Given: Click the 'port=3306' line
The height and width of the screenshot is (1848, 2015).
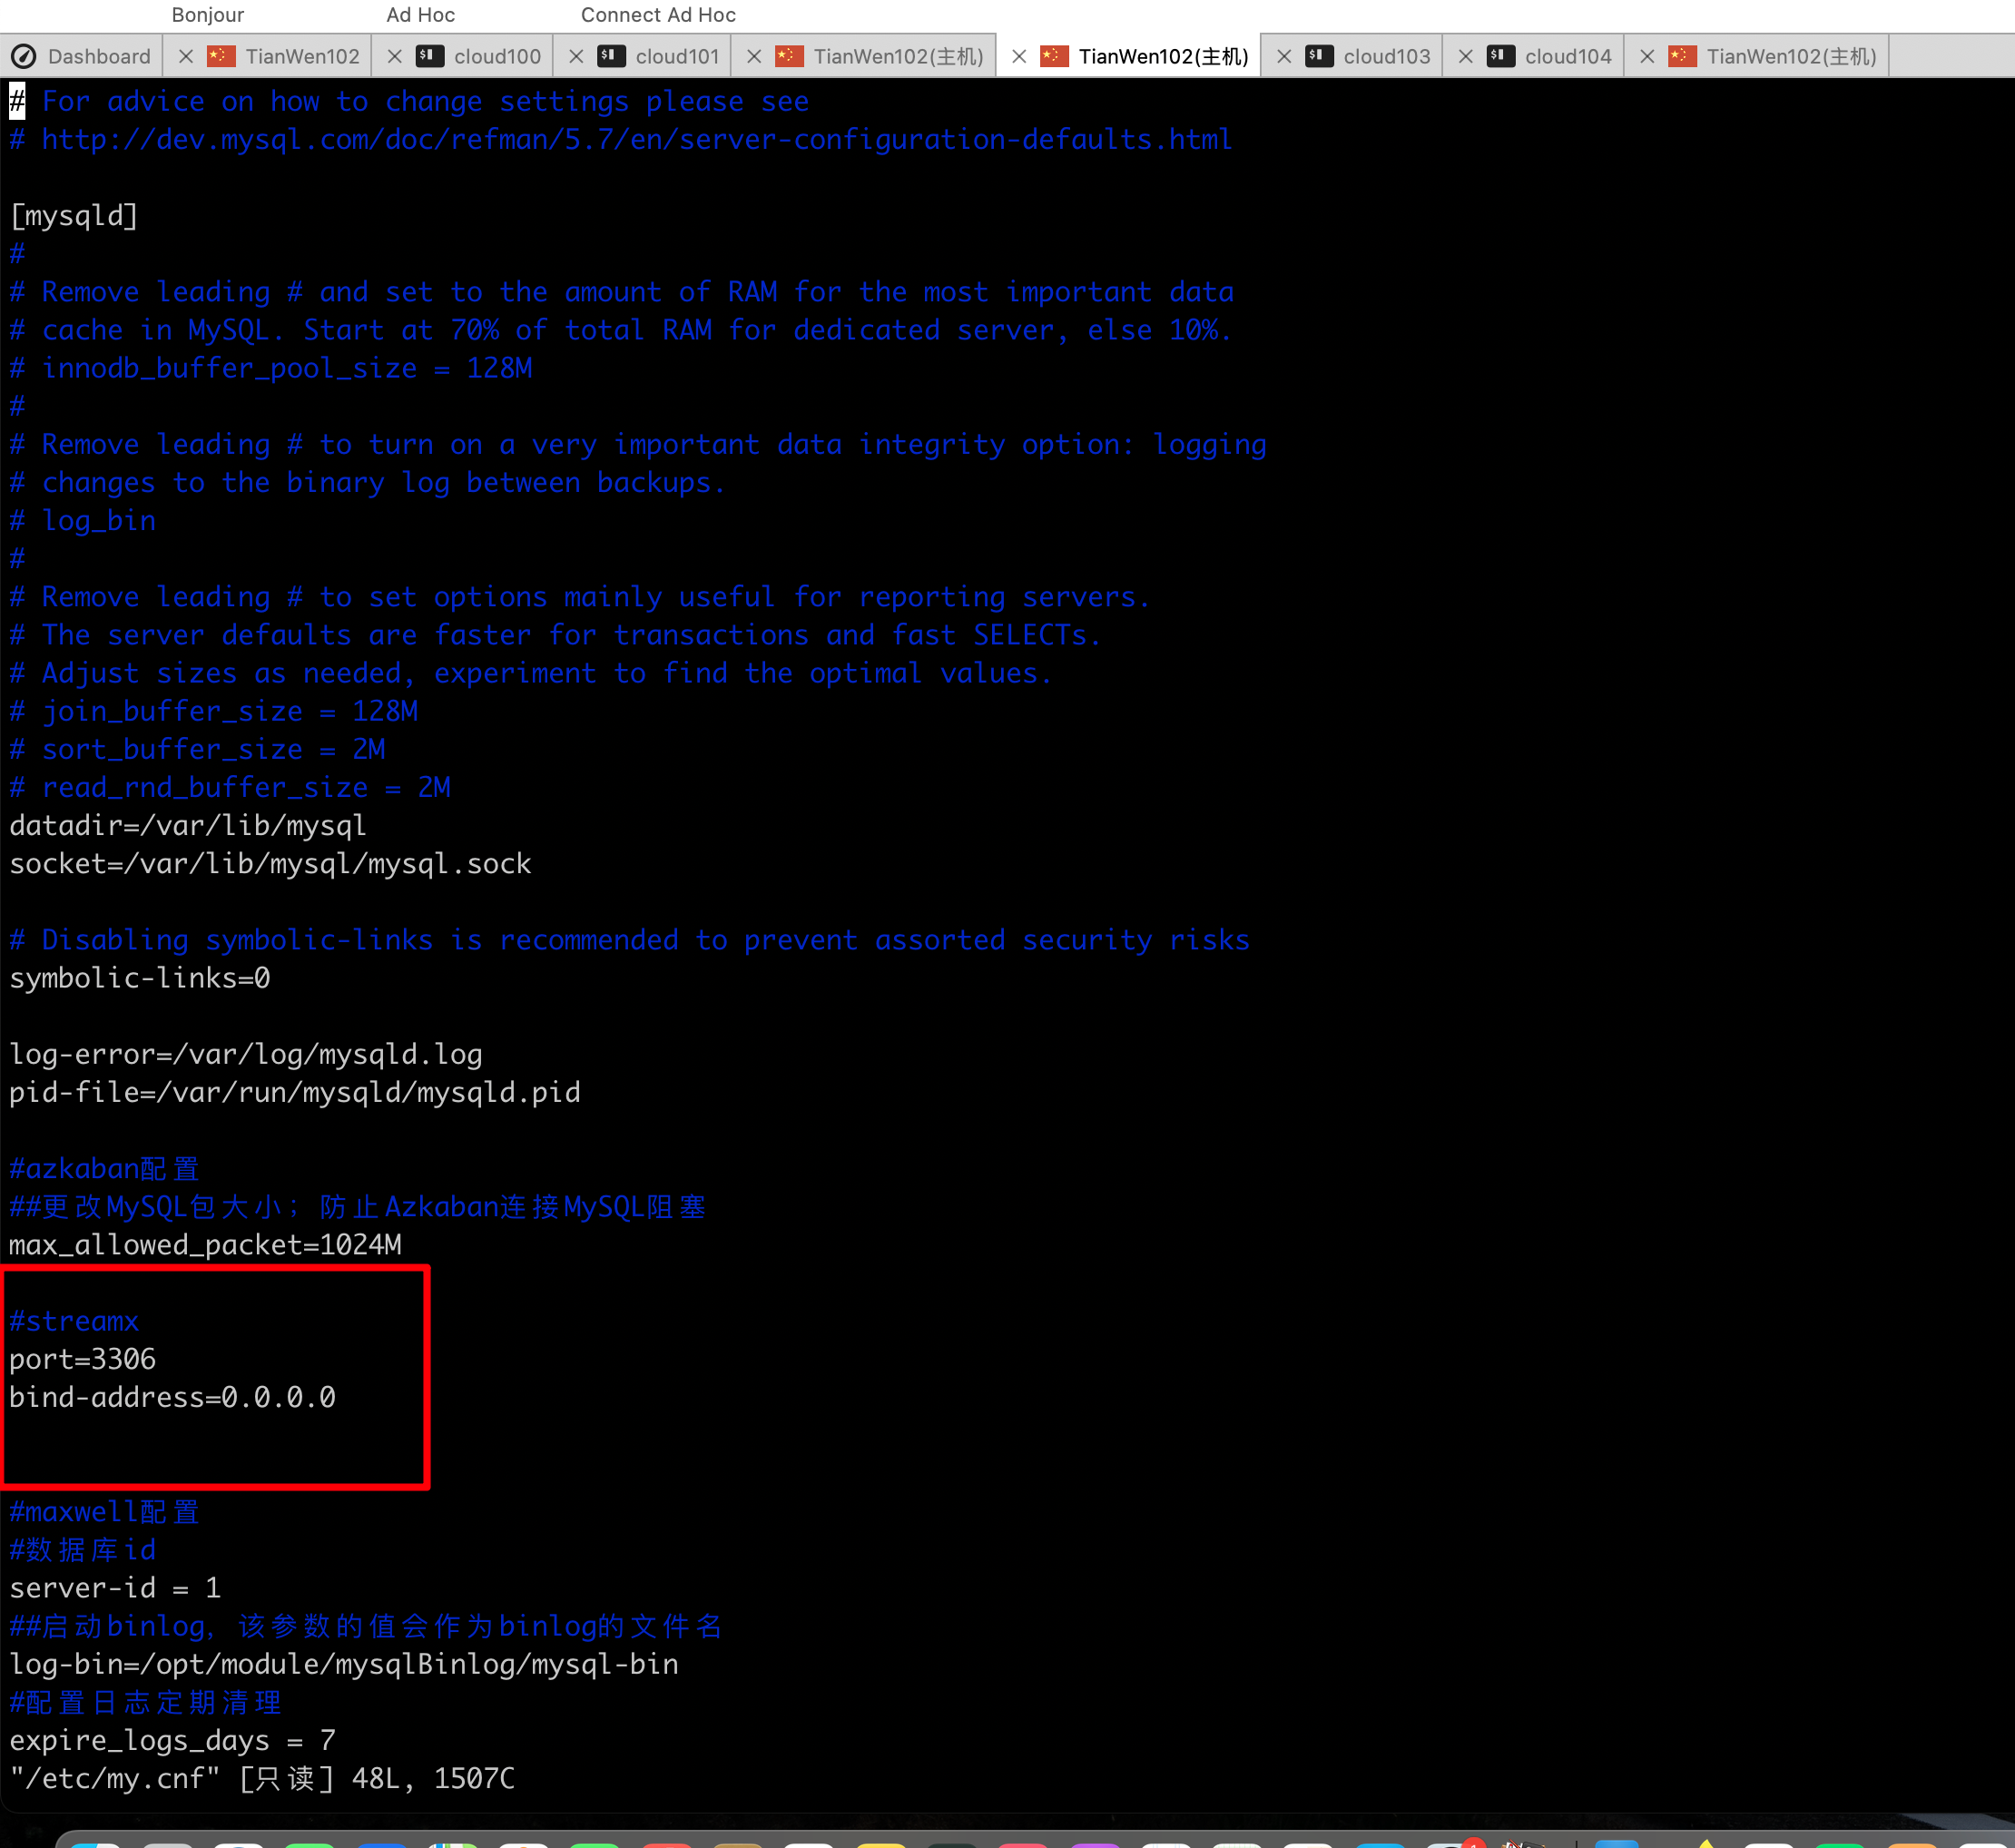Looking at the screenshot, I should (83, 1359).
